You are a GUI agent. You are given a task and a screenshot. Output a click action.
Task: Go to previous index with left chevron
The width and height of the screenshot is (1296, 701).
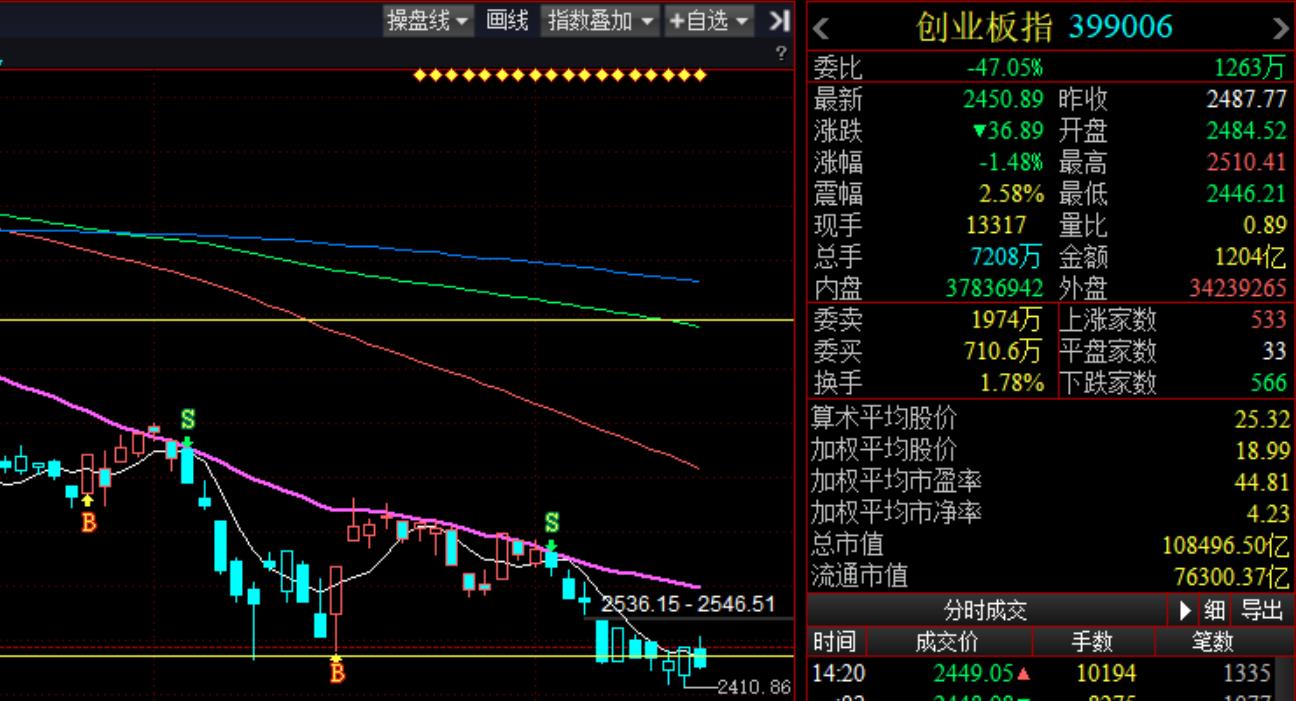point(822,28)
